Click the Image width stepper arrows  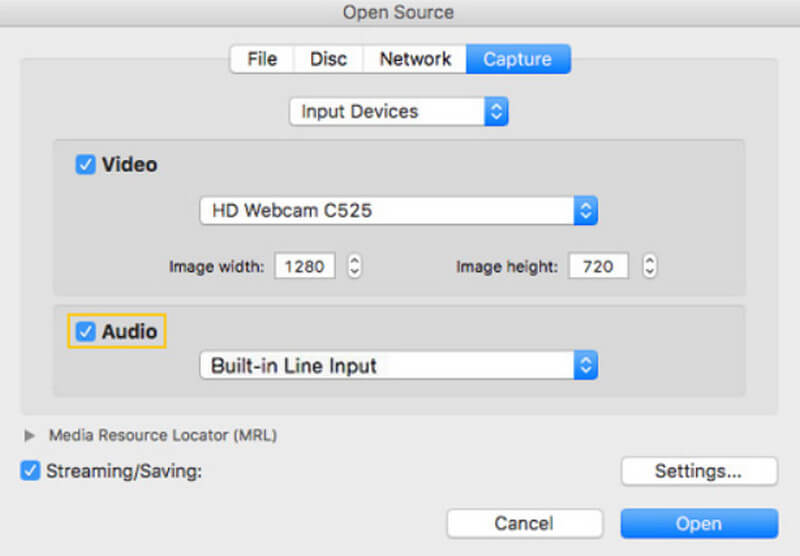(355, 266)
